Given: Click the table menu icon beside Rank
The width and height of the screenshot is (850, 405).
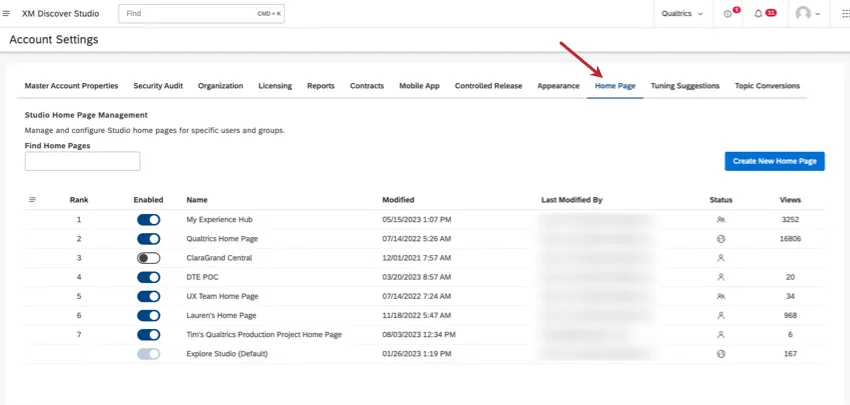Looking at the screenshot, I should pos(32,200).
